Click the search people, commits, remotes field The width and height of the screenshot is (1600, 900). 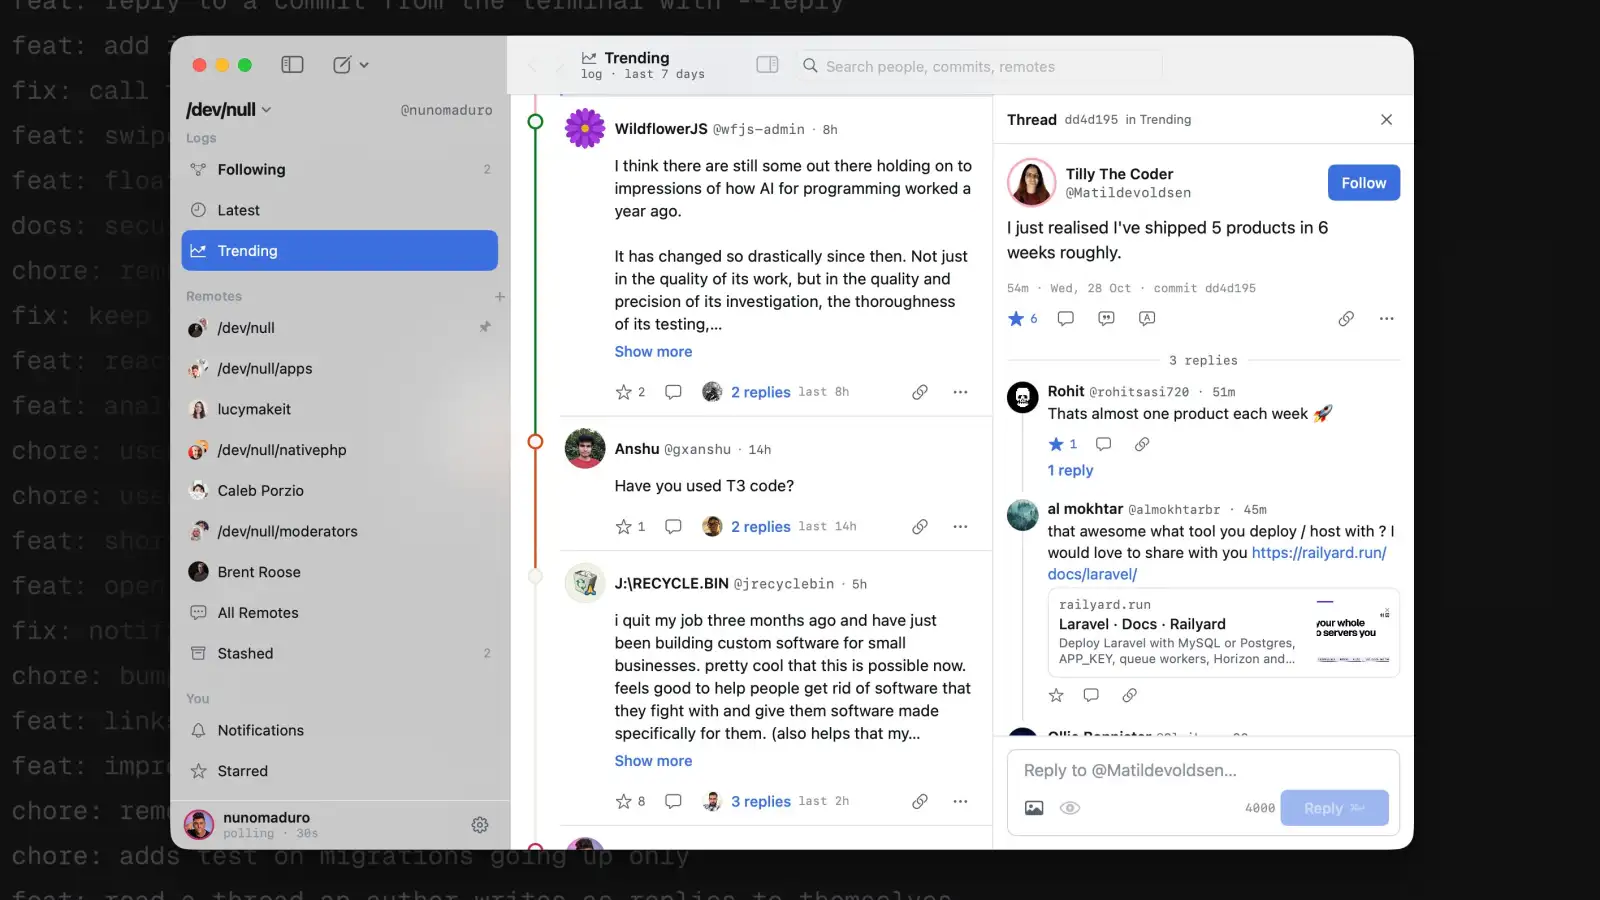pos(980,67)
